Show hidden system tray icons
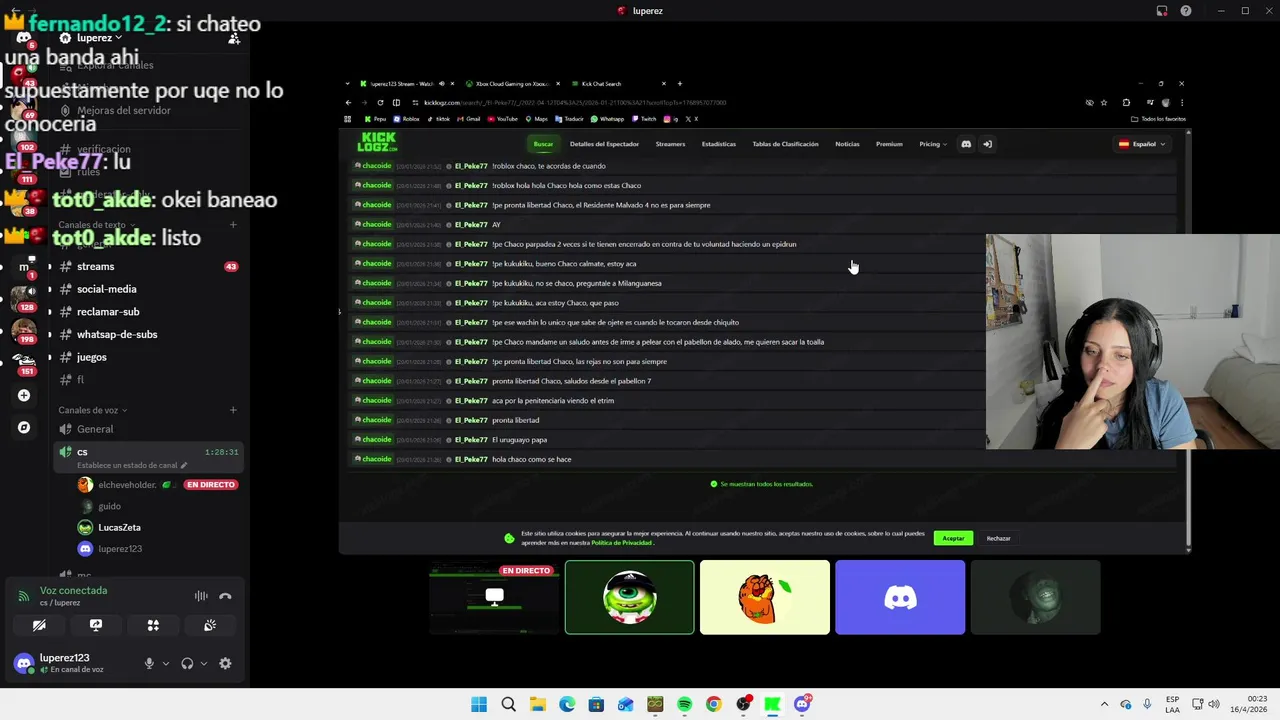The height and width of the screenshot is (720, 1280). (1104, 704)
